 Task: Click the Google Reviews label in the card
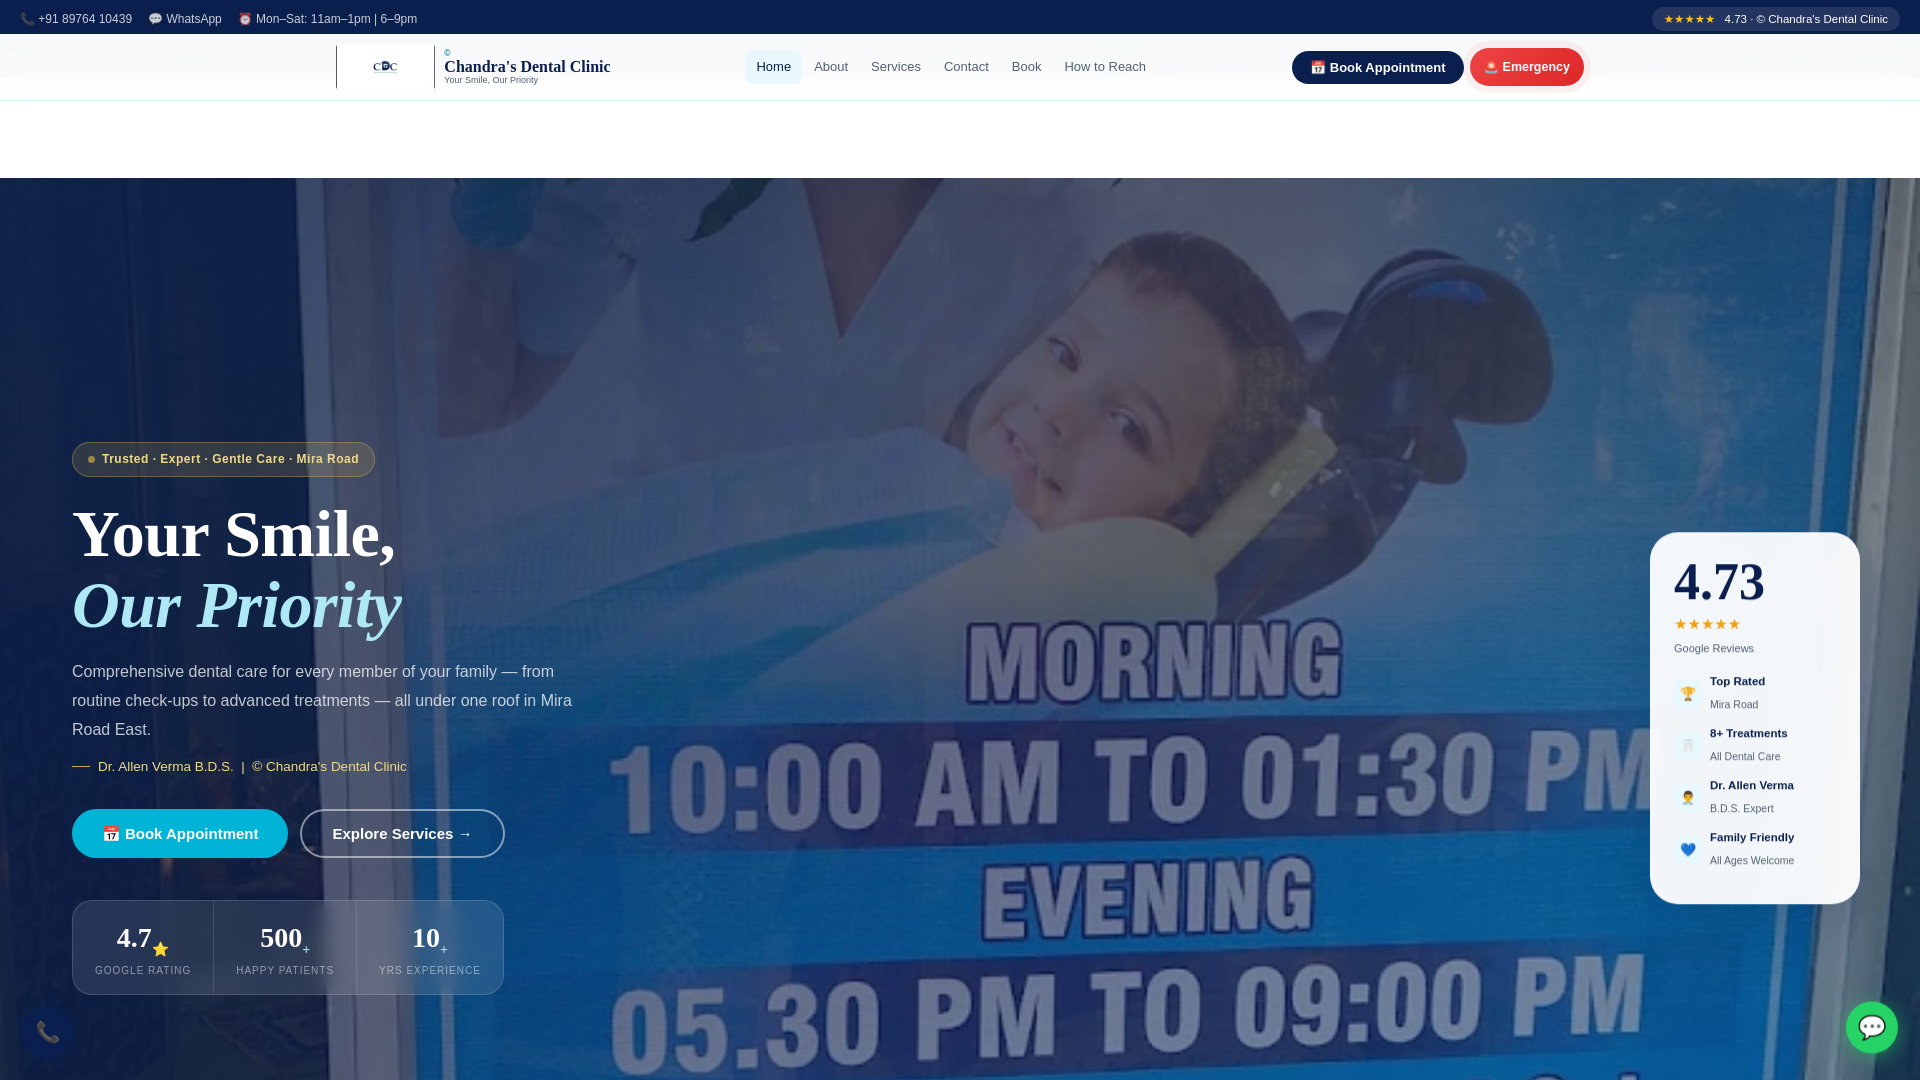point(1714,648)
